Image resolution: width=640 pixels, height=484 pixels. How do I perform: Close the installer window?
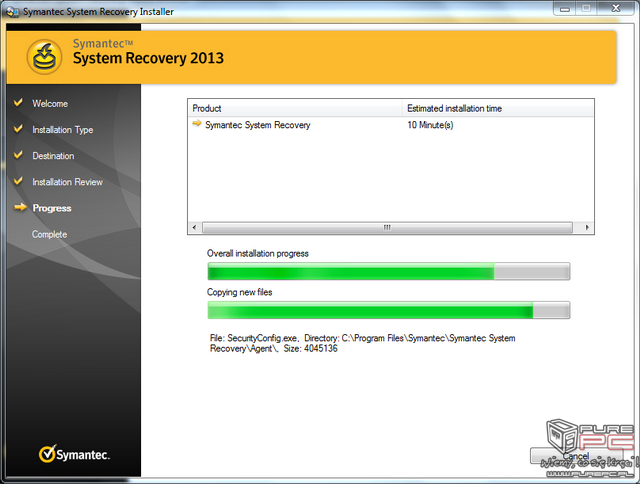[616, 9]
